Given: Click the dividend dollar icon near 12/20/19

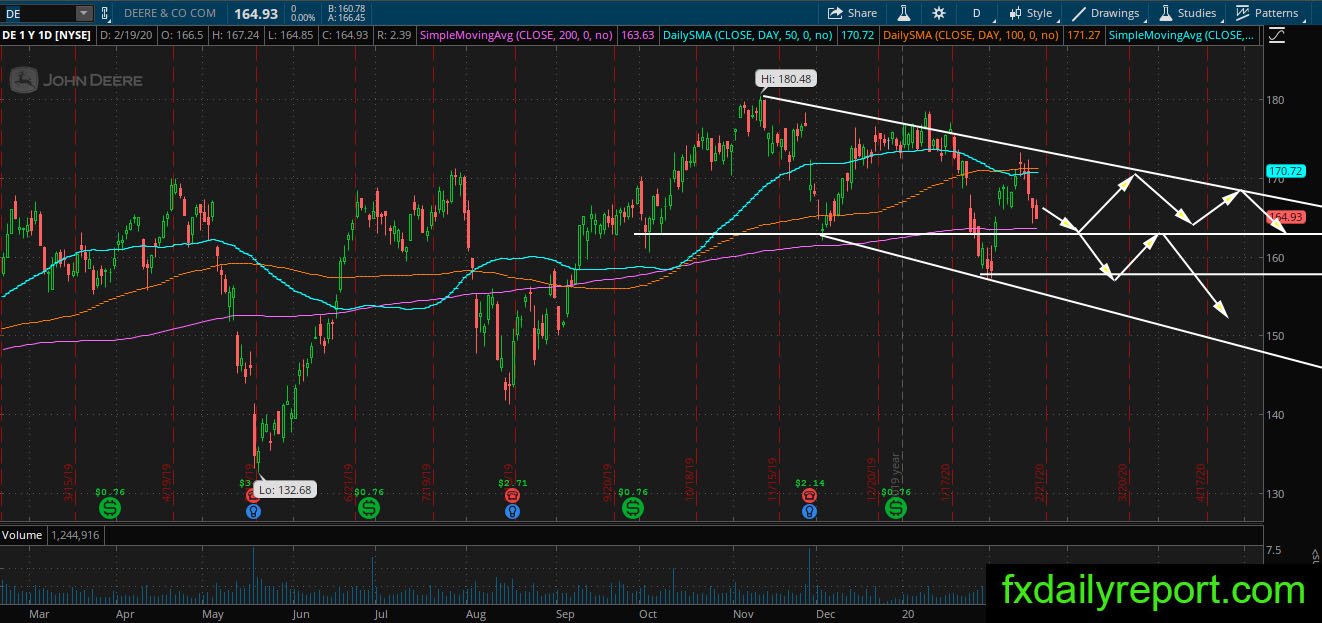Looking at the screenshot, I should pos(895,509).
